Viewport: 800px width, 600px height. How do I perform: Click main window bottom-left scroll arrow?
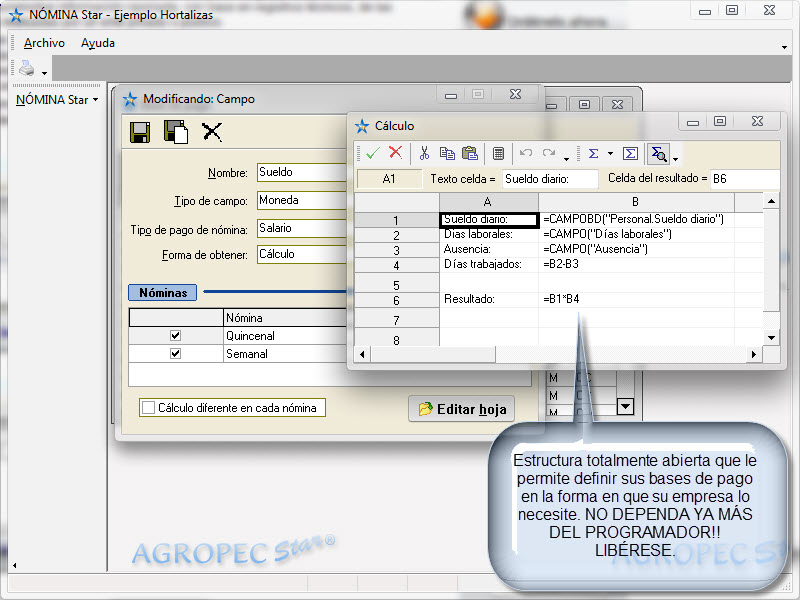tap(14, 565)
